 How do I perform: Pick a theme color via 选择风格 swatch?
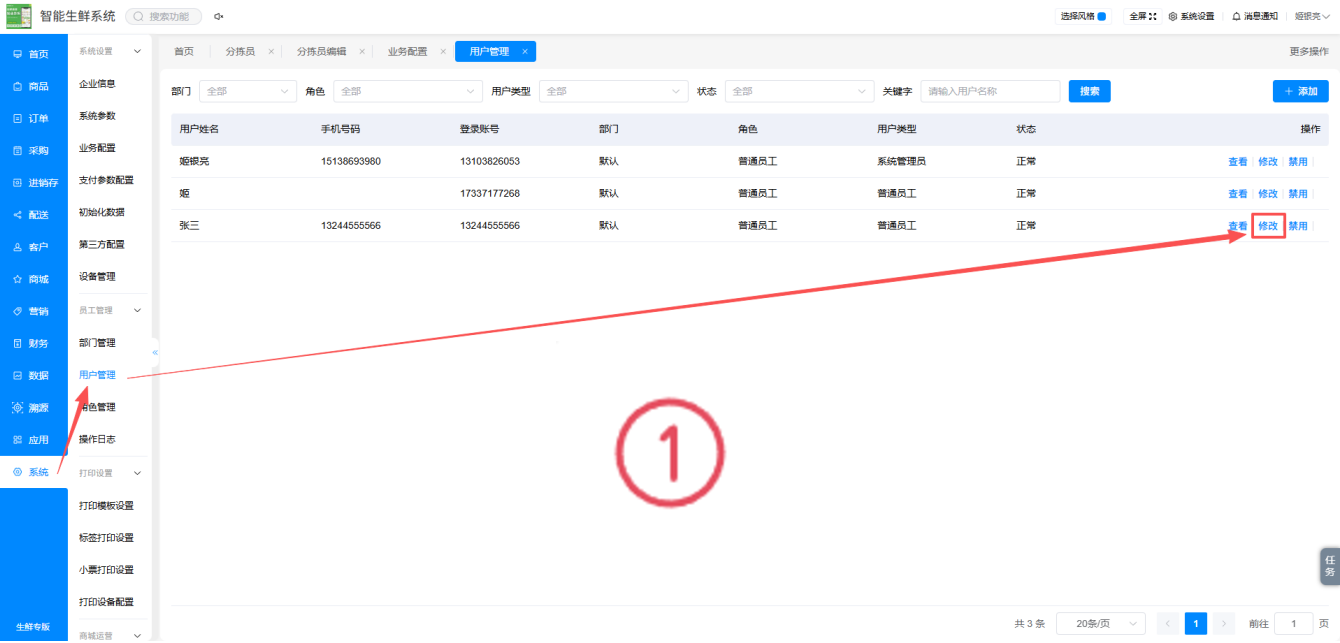(1102, 16)
